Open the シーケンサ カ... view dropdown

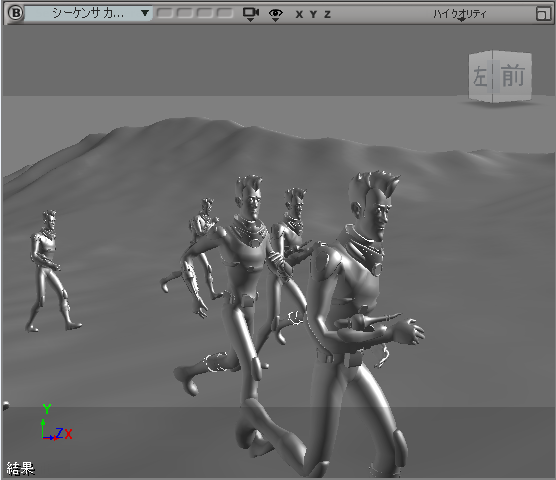click(89, 13)
